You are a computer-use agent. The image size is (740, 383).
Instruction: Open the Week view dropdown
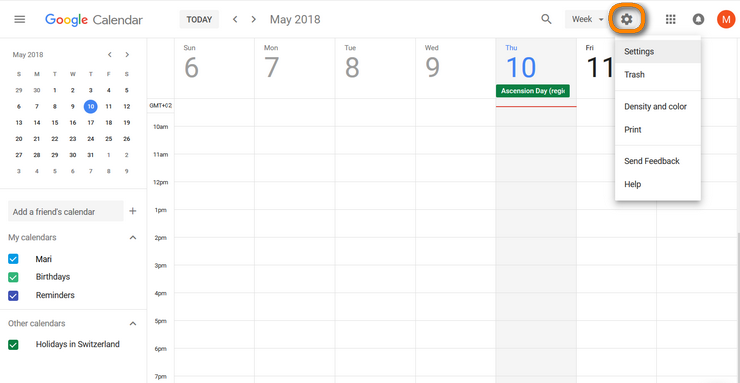pos(587,19)
